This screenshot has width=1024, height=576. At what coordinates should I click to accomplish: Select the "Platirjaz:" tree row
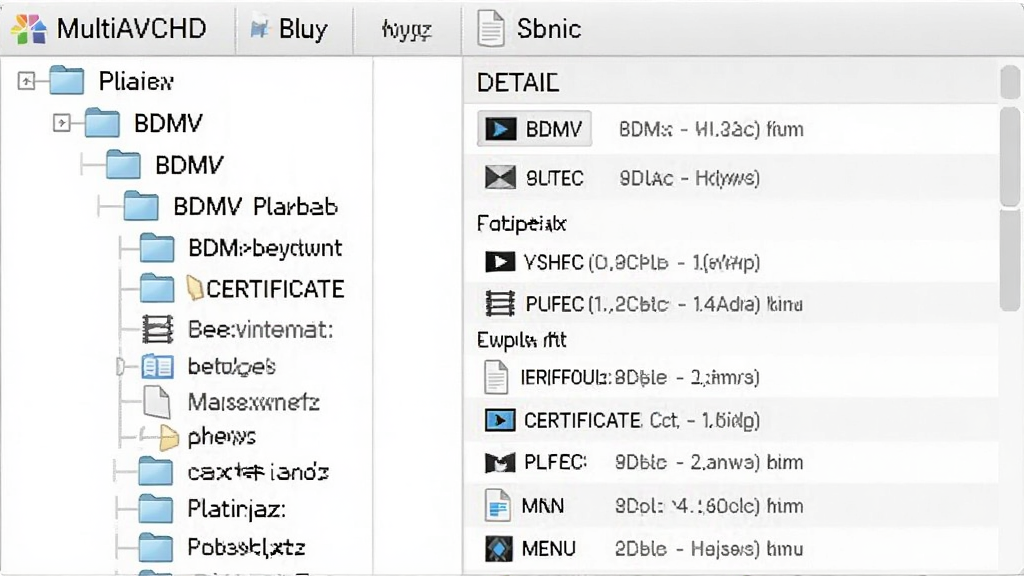(212, 509)
